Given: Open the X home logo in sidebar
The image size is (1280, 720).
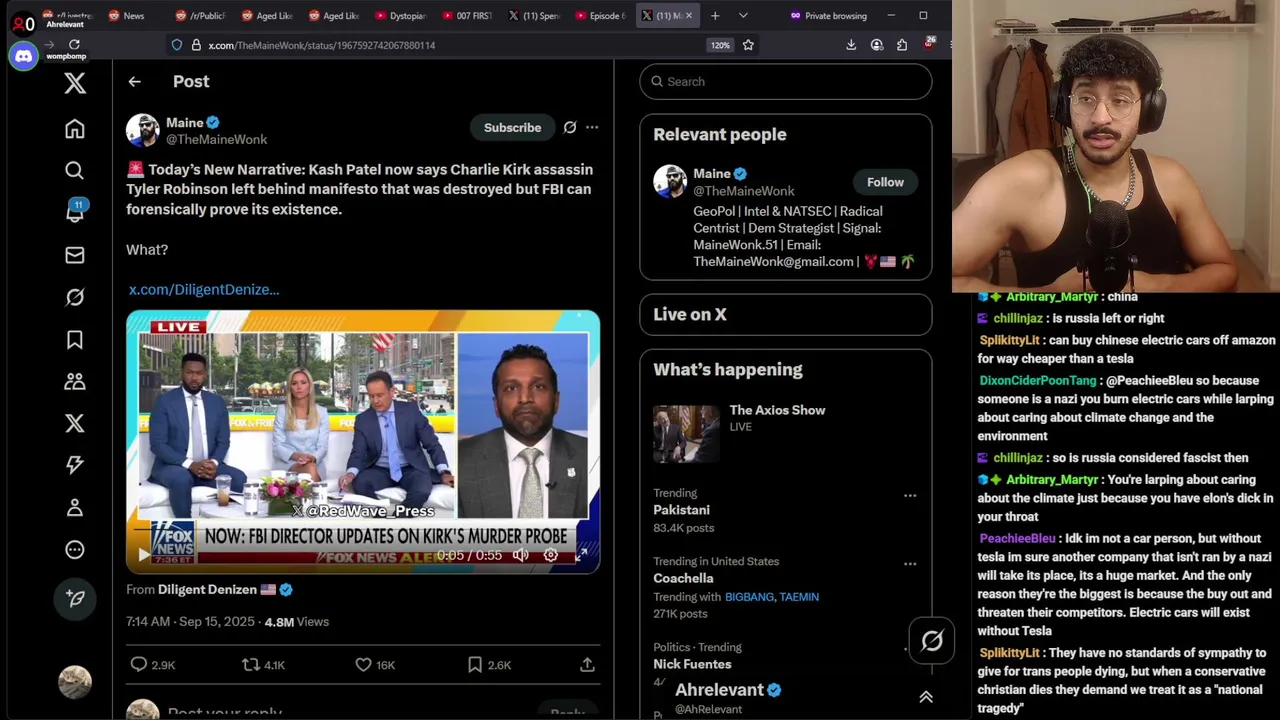Looking at the screenshot, I should pos(75,83).
